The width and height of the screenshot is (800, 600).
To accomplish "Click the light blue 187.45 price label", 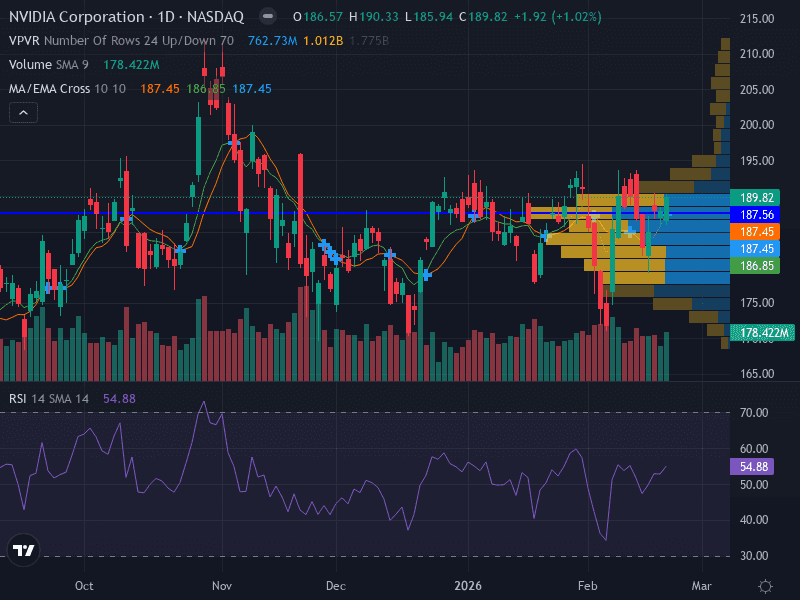I will click(756, 248).
